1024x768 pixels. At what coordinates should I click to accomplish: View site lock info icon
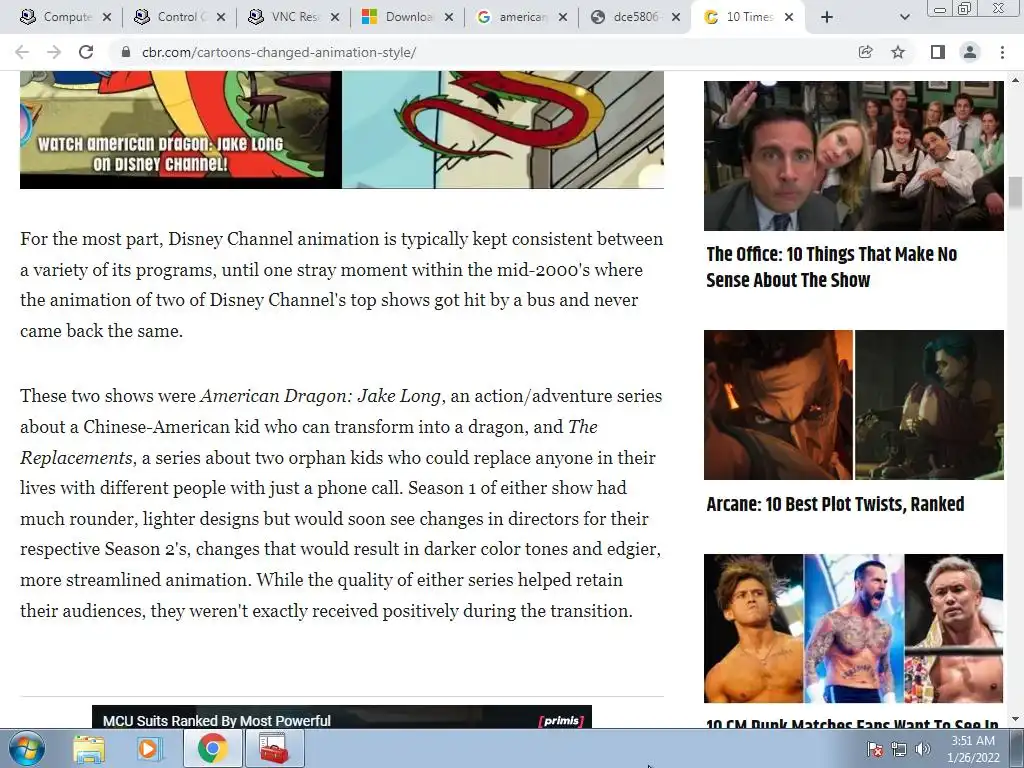(x=125, y=52)
